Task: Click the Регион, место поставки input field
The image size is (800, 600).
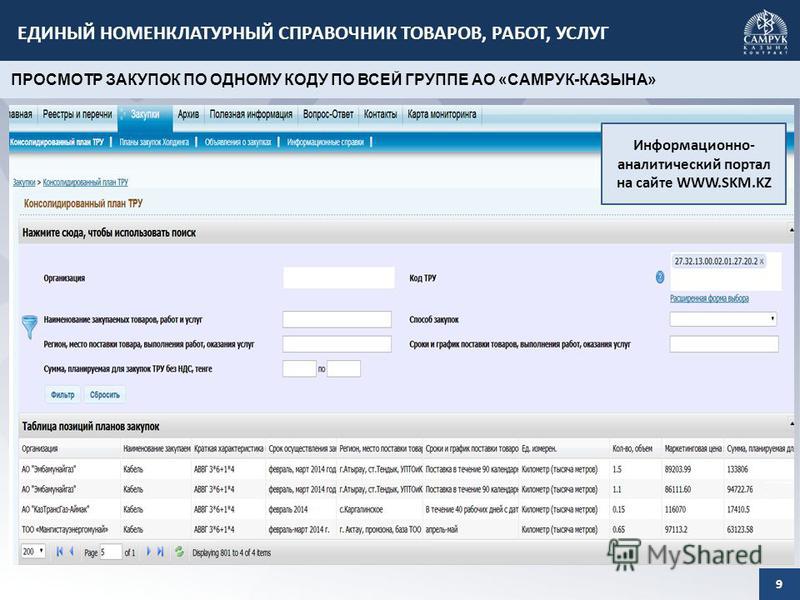Action: 337,344
